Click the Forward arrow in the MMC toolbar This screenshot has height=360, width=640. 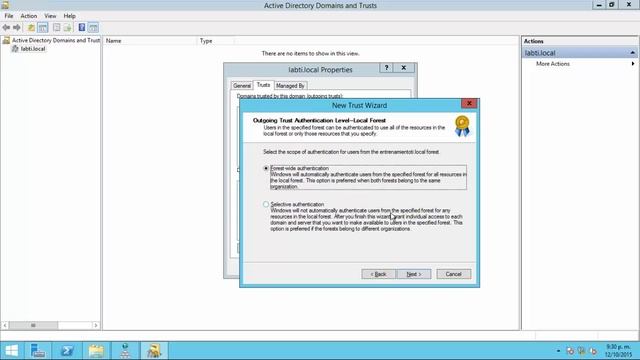pyautogui.click(x=17, y=28)
